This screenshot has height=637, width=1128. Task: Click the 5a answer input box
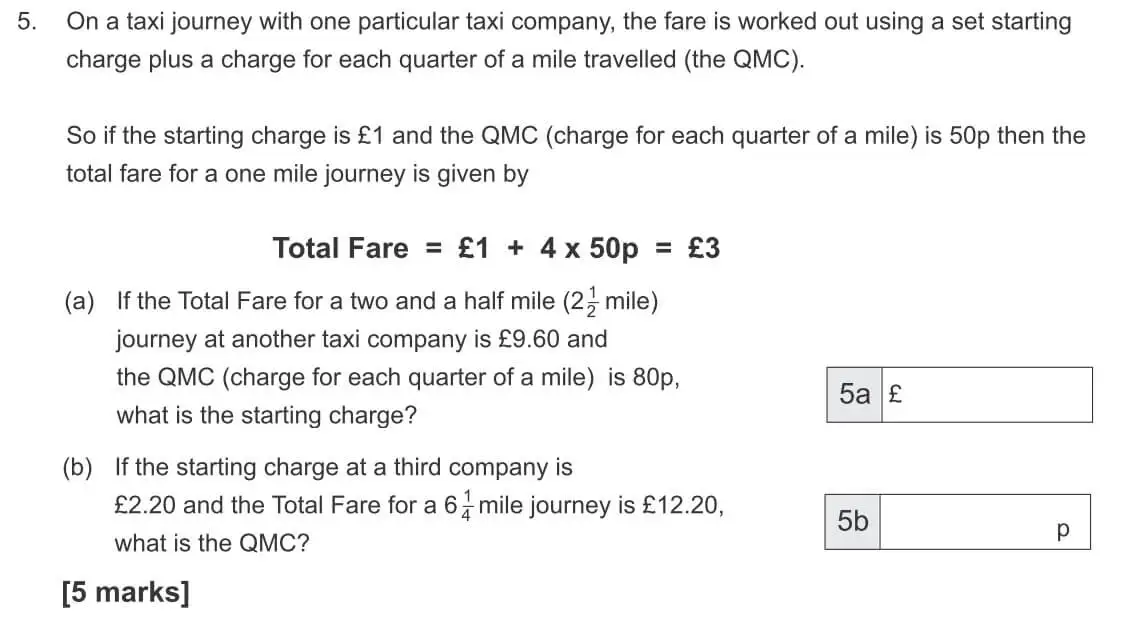[986, 394]
